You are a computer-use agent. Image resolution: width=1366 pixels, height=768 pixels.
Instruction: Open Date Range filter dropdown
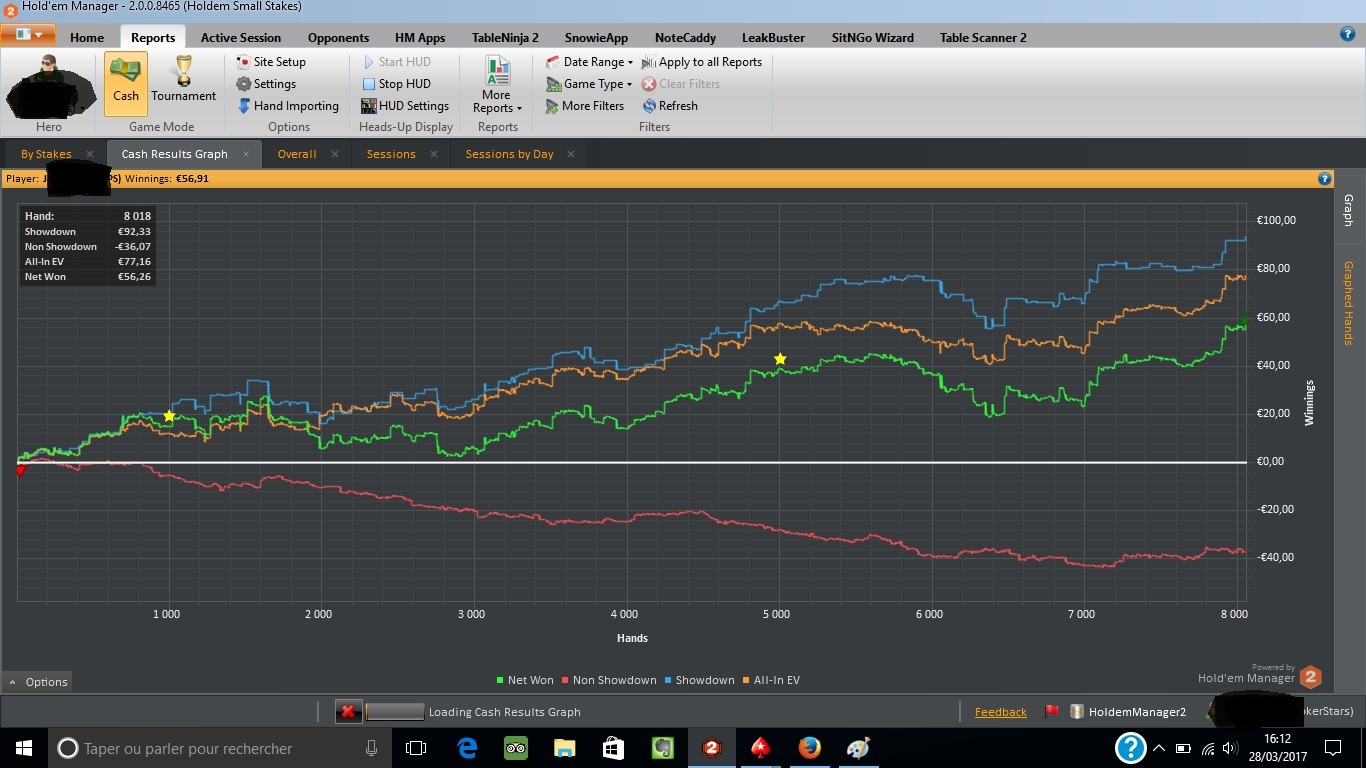[590, 62]
